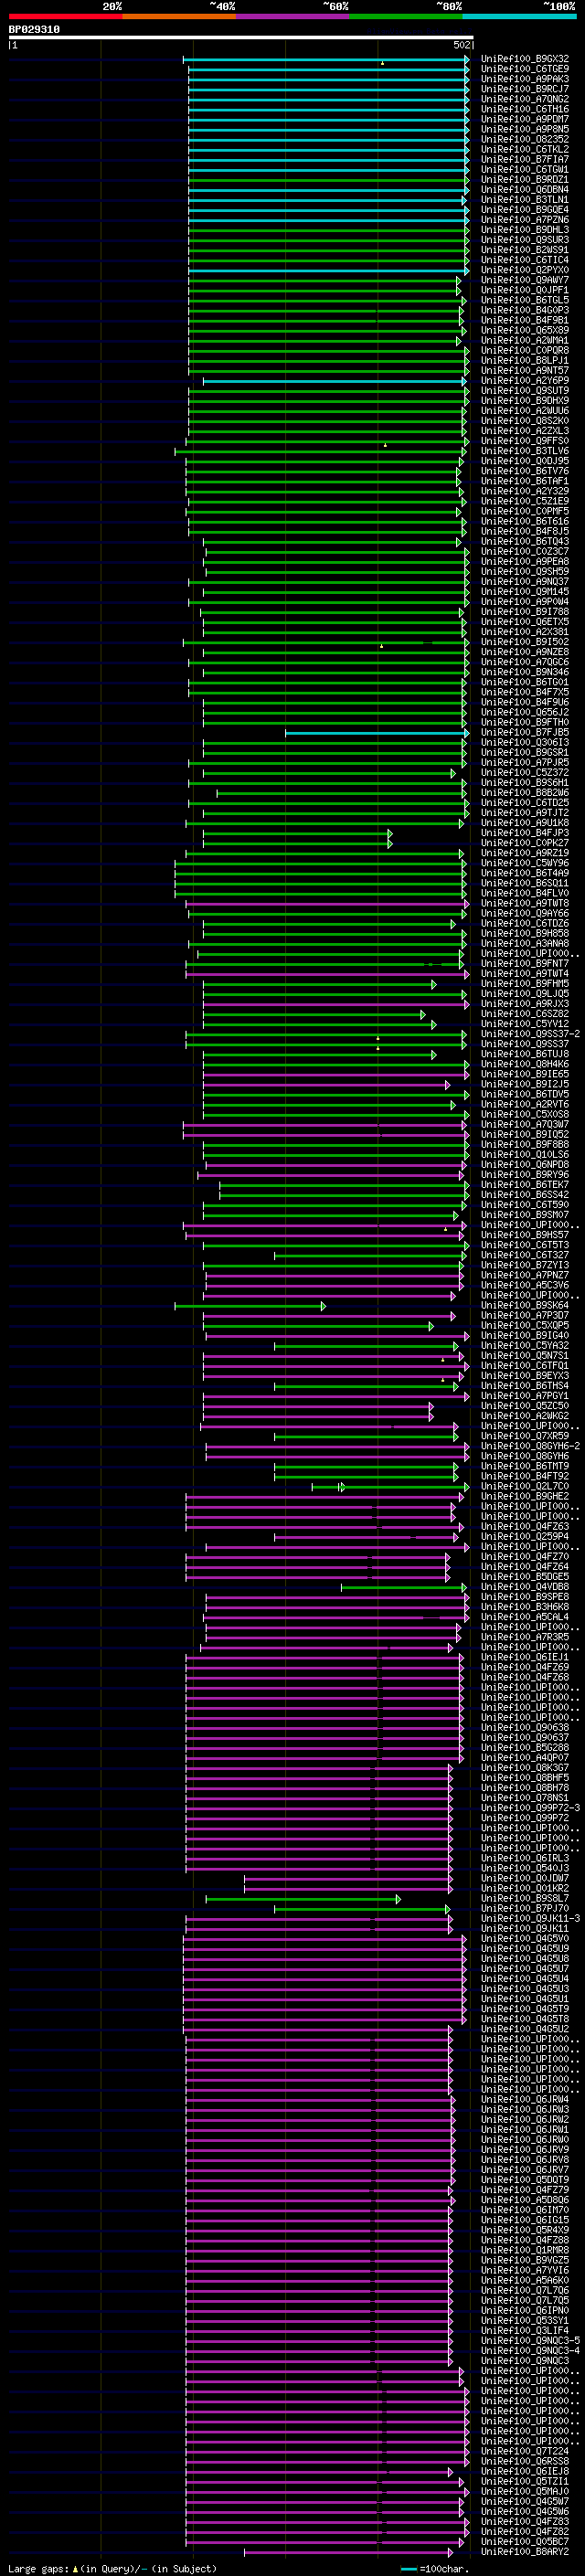
Task: Select the UniRef100_A9PEA8 entry
Action: coord(525,562)
